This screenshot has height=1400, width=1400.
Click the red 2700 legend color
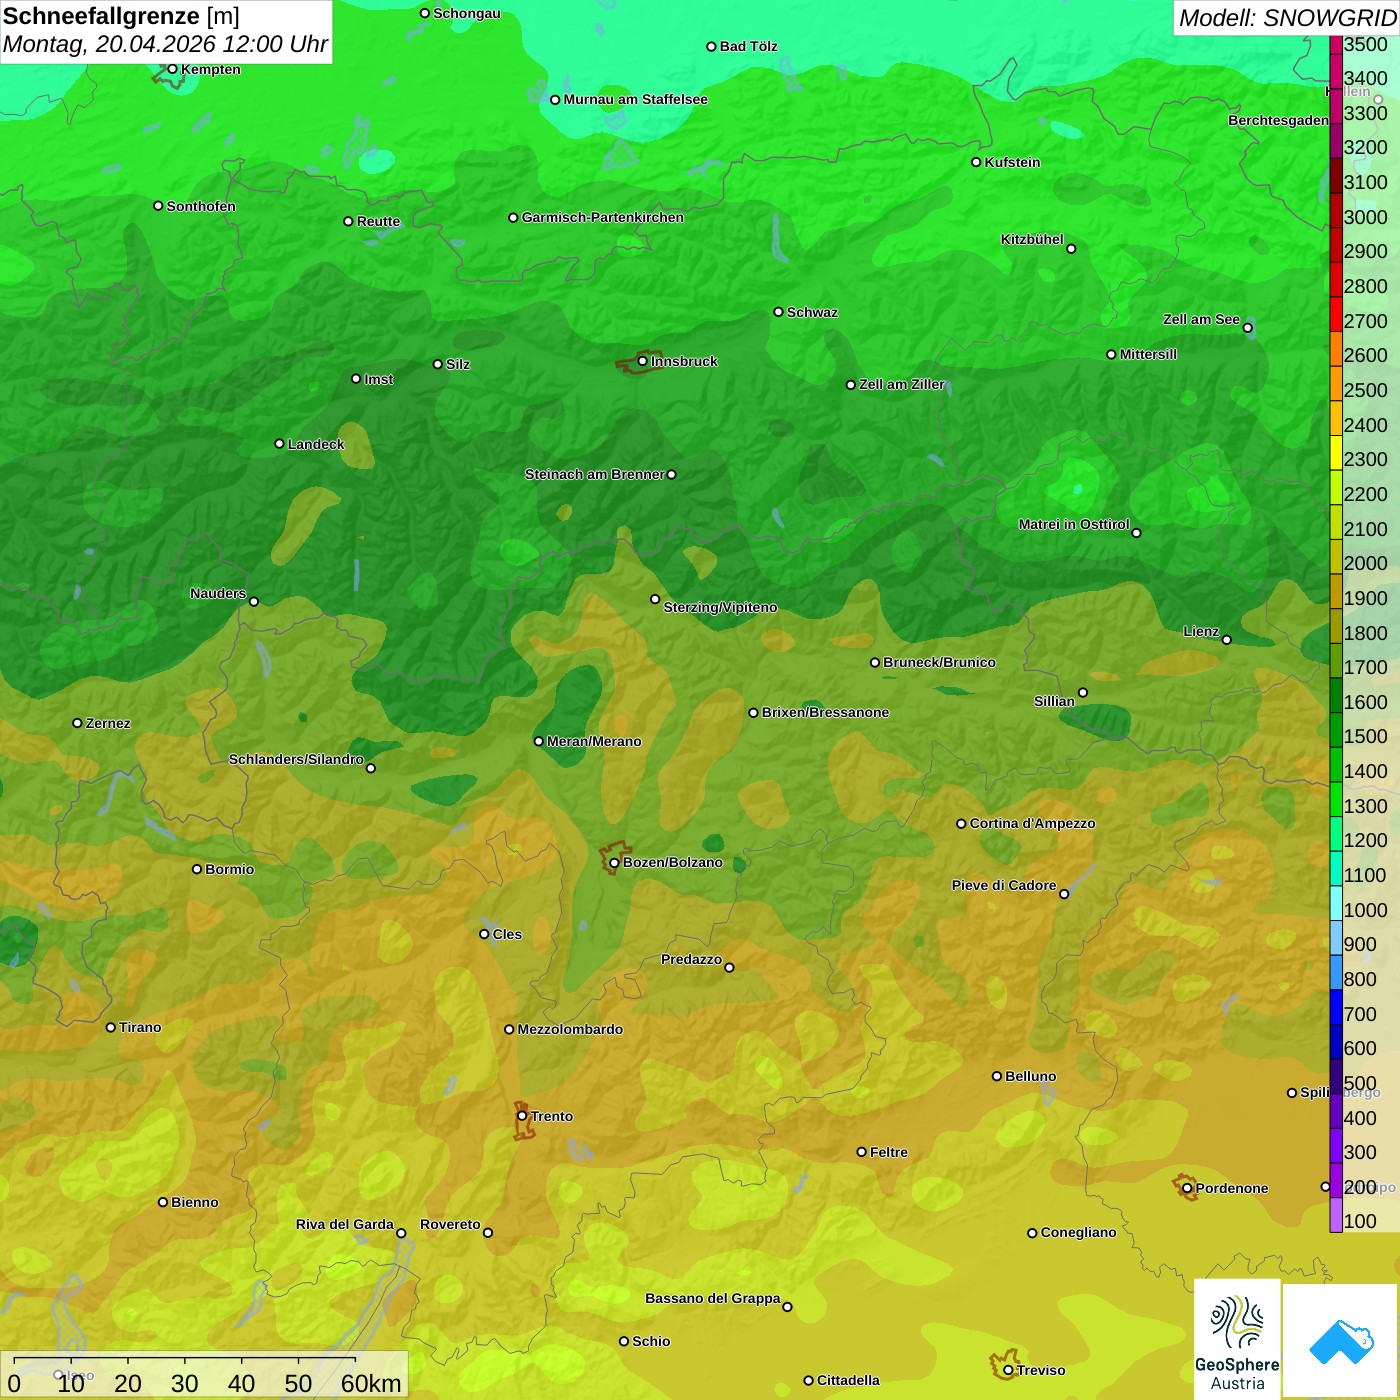[x=1336, y=313]
